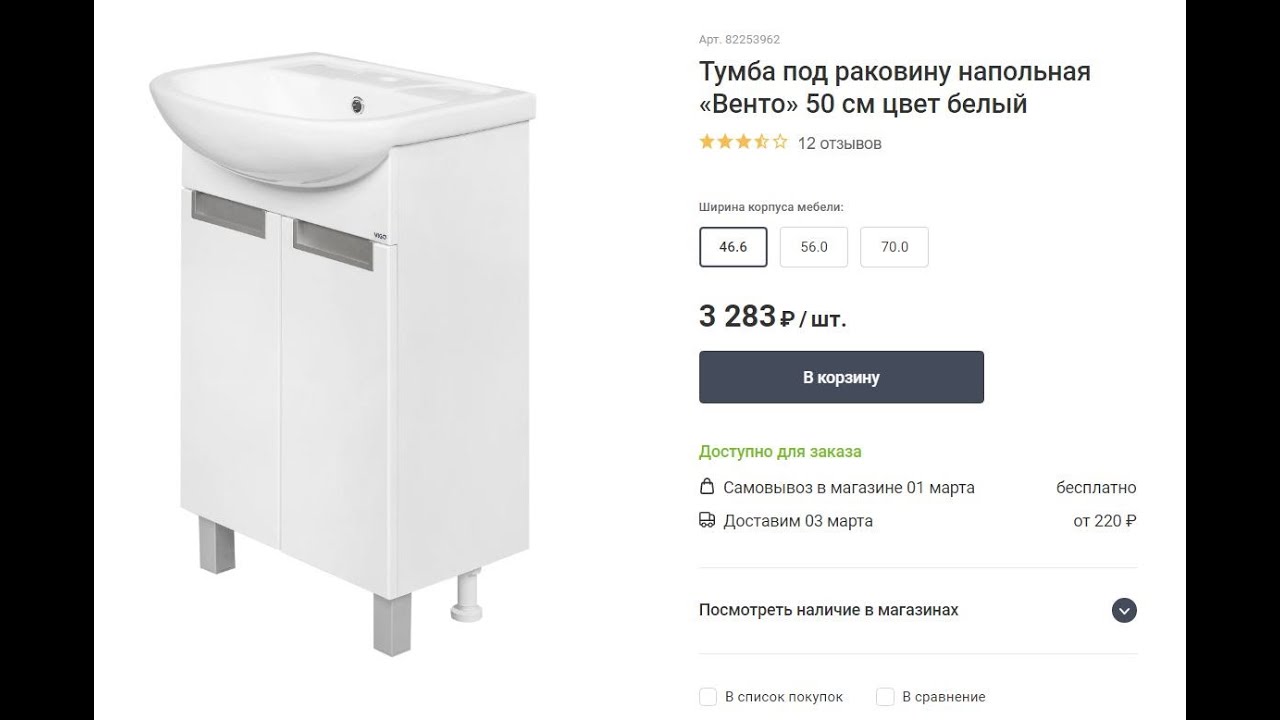The width and height of the screenshot is (1280, 720).
Task: Enable the В сравнение checkbox
Action: coord(885,697)
